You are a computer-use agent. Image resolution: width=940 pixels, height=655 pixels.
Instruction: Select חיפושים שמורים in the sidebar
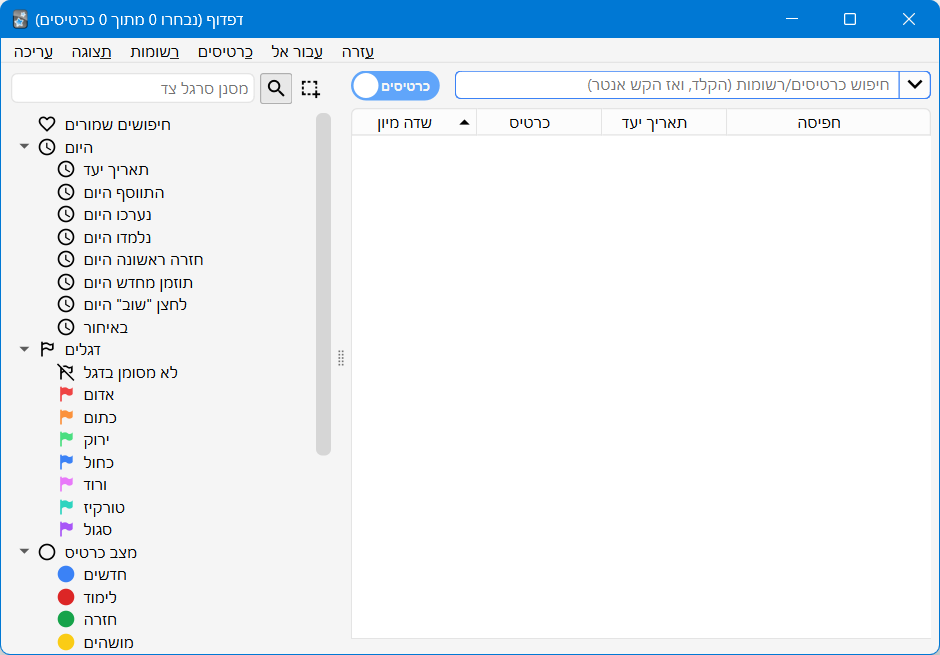pos(118,125)
